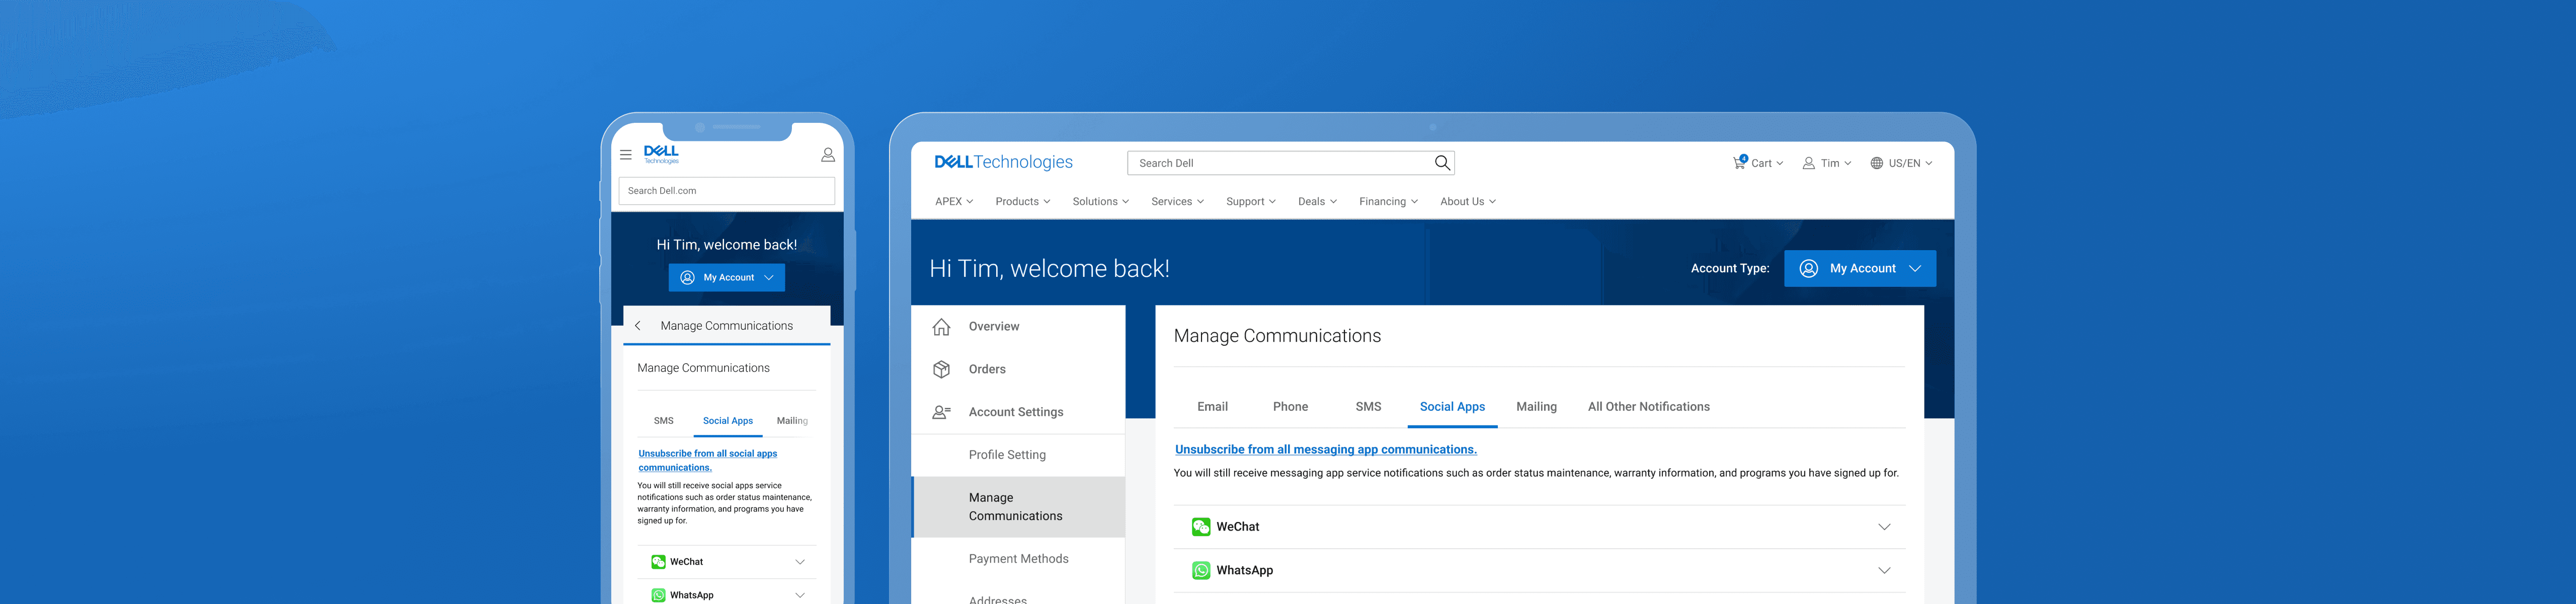
Task: Click the Search Dell input field
Action: [1280, 163]
